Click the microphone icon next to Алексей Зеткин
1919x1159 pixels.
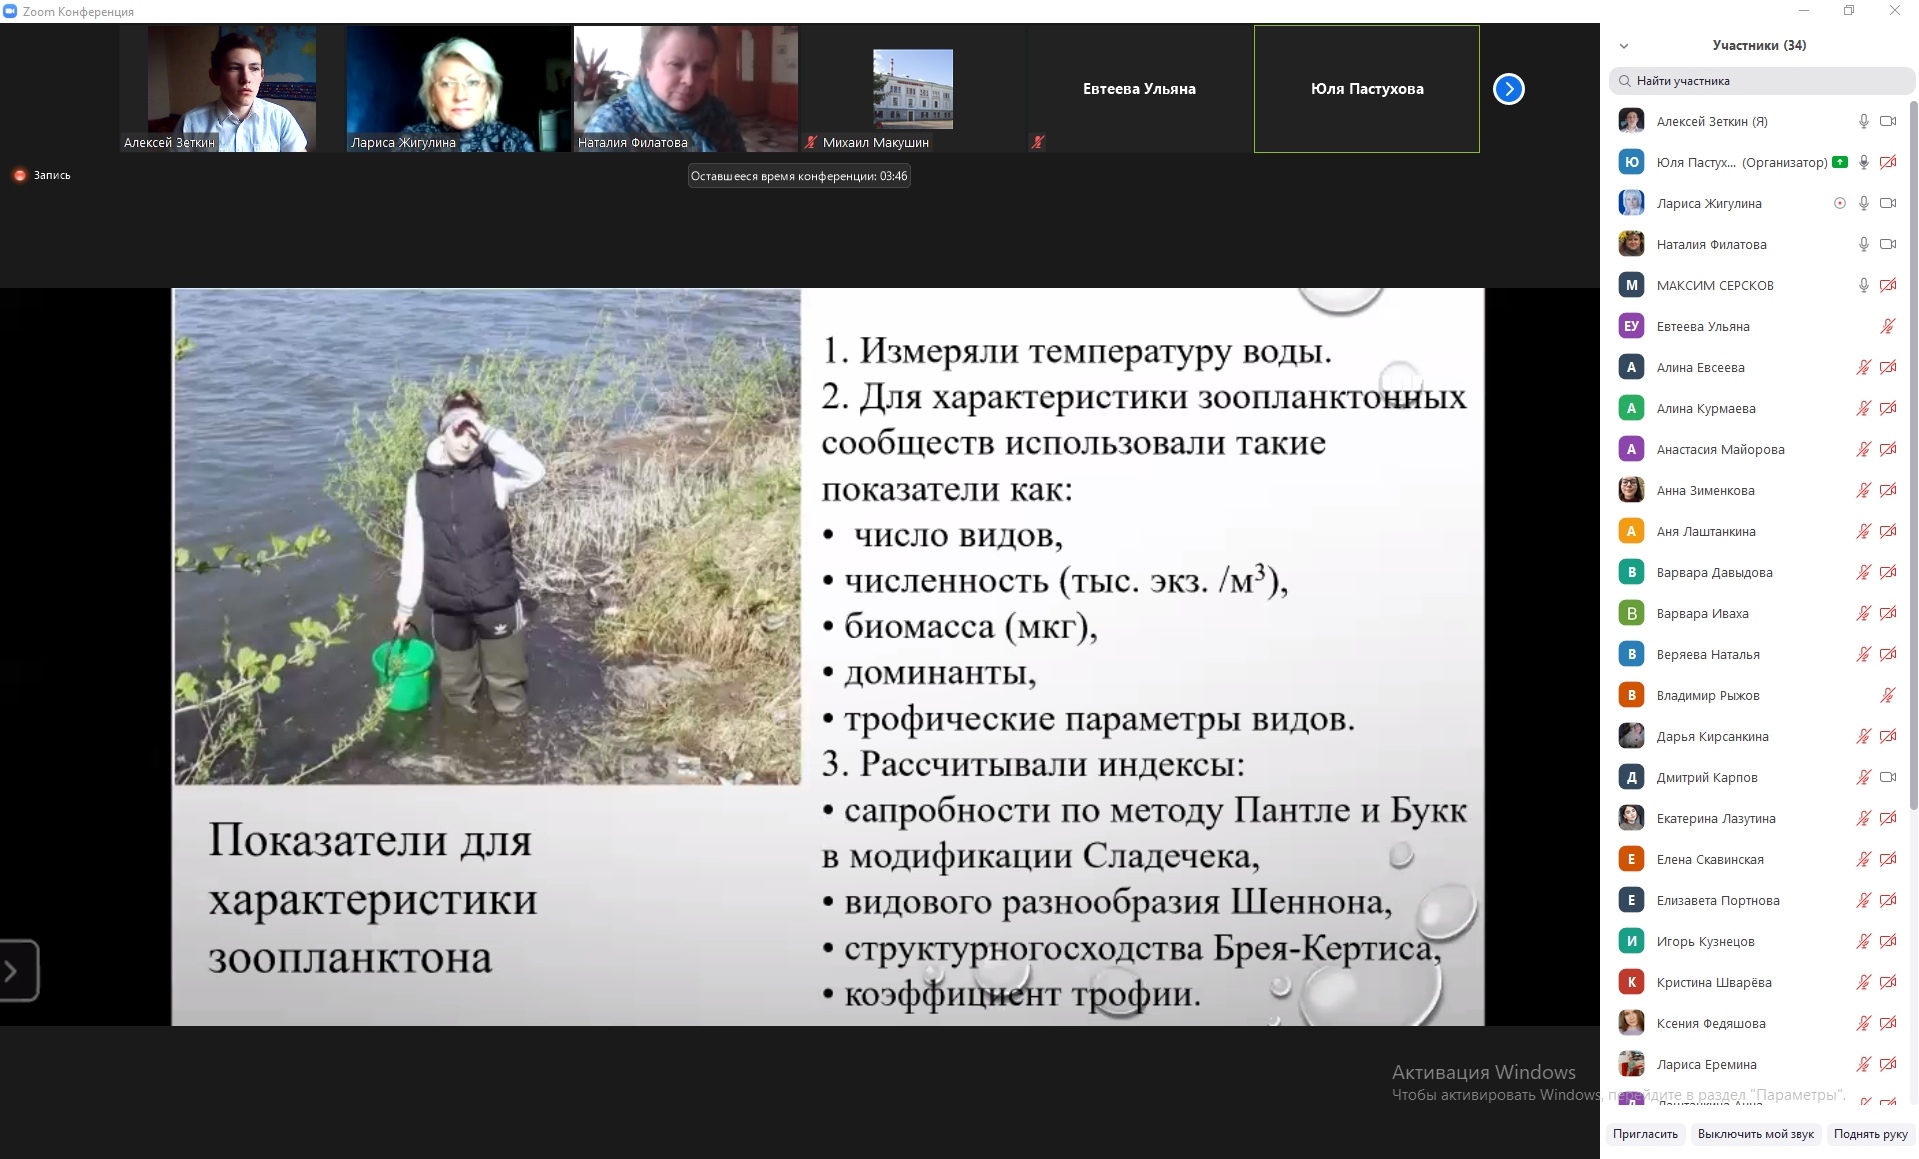point(1863,121)
